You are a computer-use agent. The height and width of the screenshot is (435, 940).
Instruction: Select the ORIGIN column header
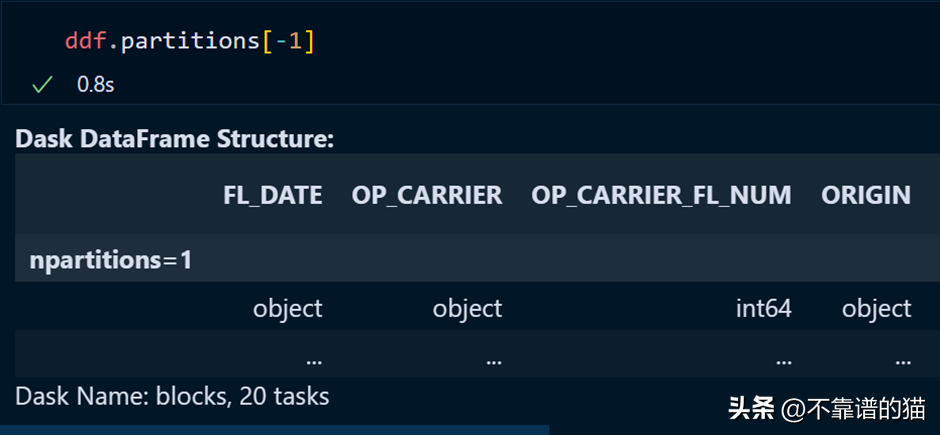coord(866,195)
